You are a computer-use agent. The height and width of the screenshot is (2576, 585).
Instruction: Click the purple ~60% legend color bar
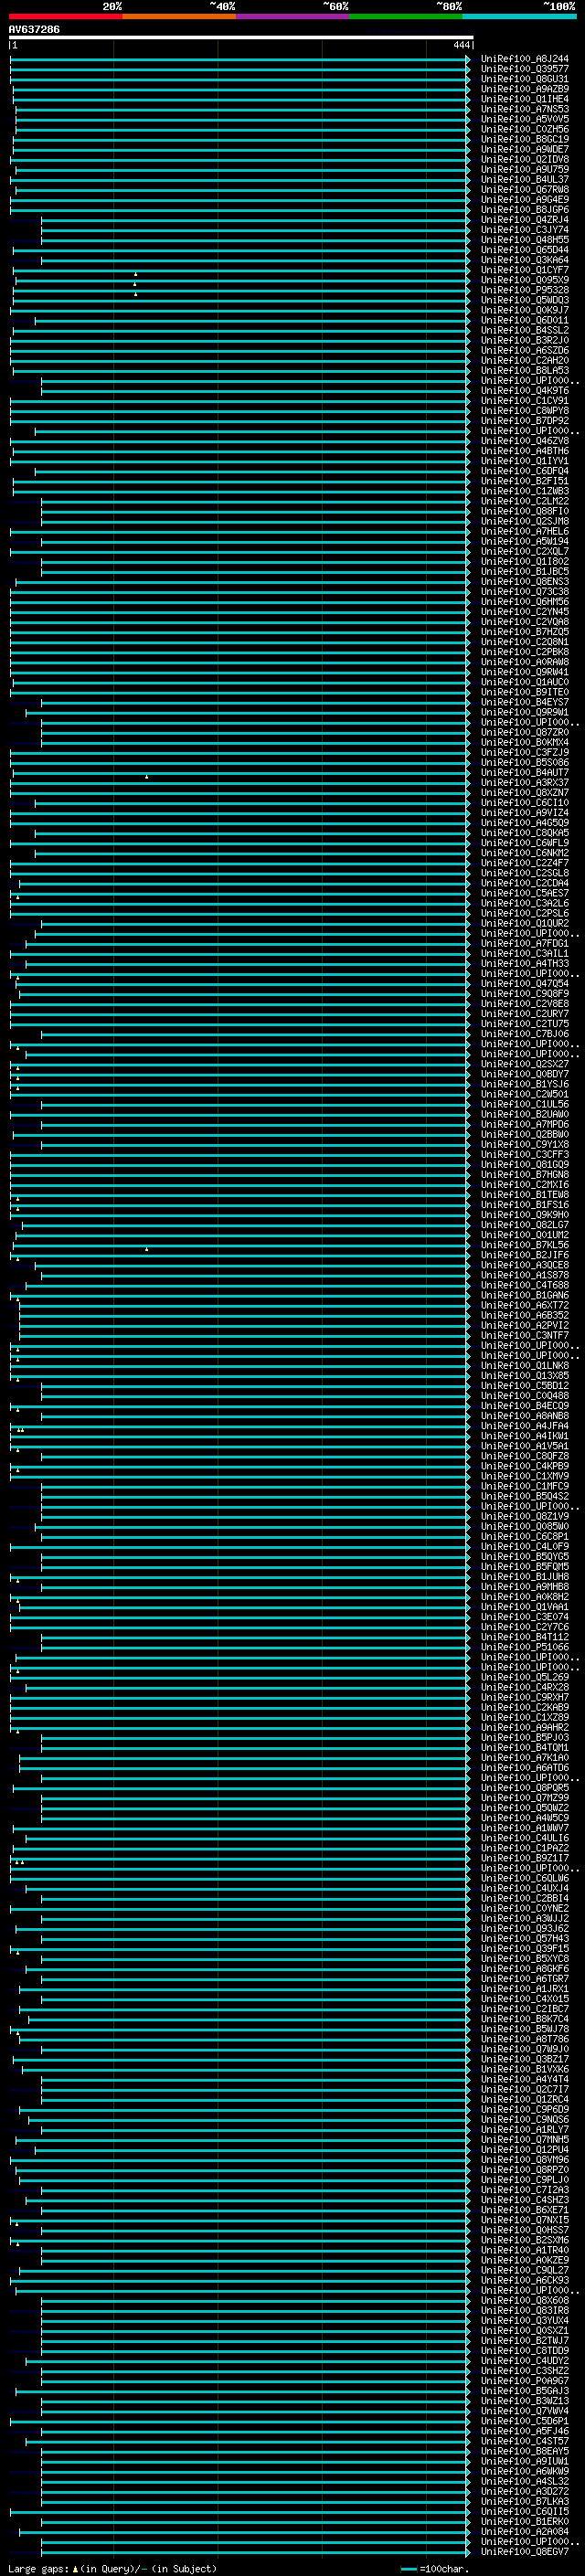pyautogui.click(x=293, y=16)
